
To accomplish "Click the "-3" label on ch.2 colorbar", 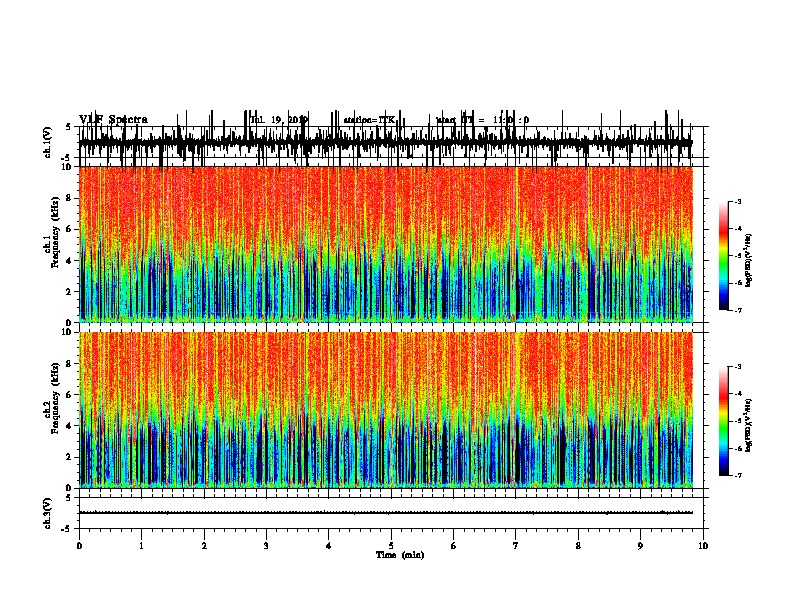I will pos(738,367).
